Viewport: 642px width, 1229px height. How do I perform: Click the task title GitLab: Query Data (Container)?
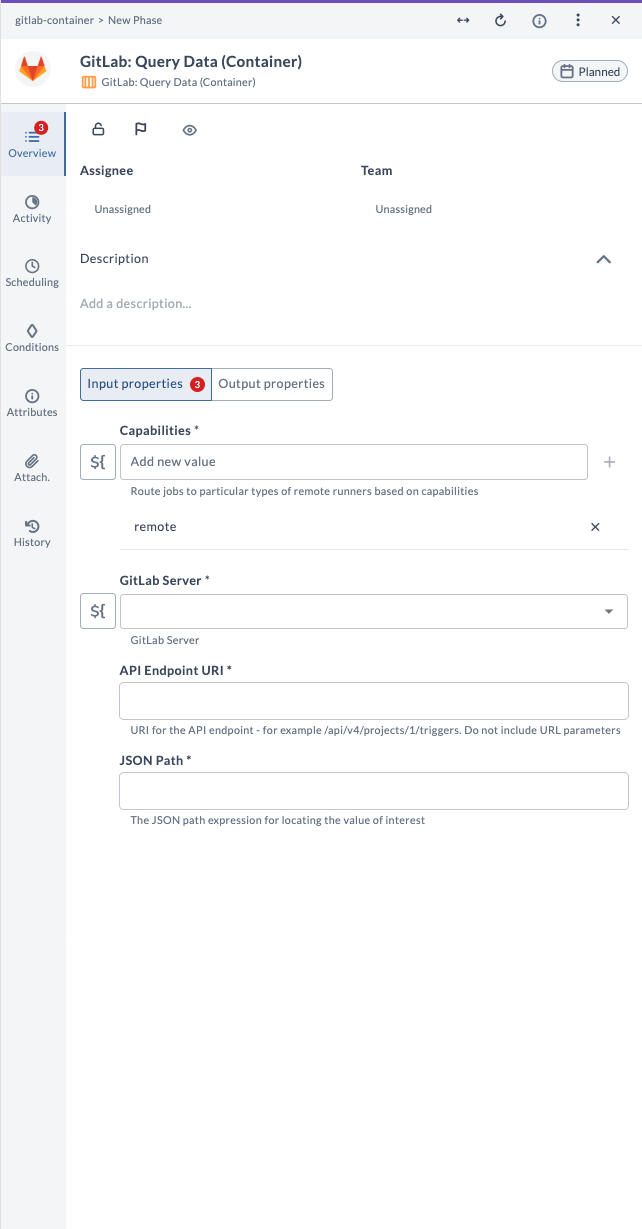(191, 62)
